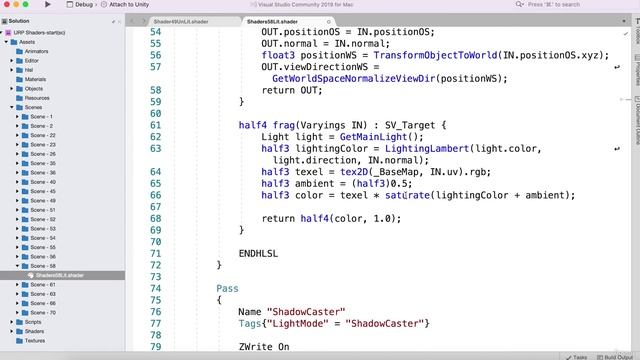Click the Scene - 45 folder icon

25,191
